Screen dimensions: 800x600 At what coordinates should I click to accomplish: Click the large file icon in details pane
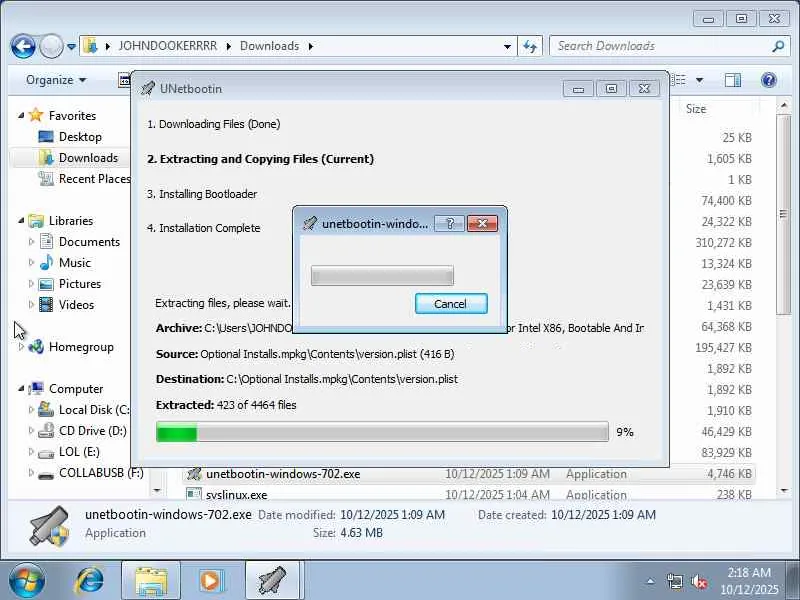(49, 526)
